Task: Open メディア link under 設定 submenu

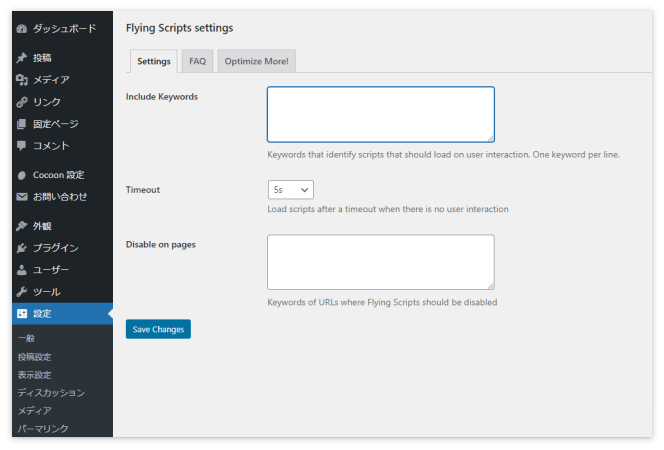Action: tap(35, 411)
